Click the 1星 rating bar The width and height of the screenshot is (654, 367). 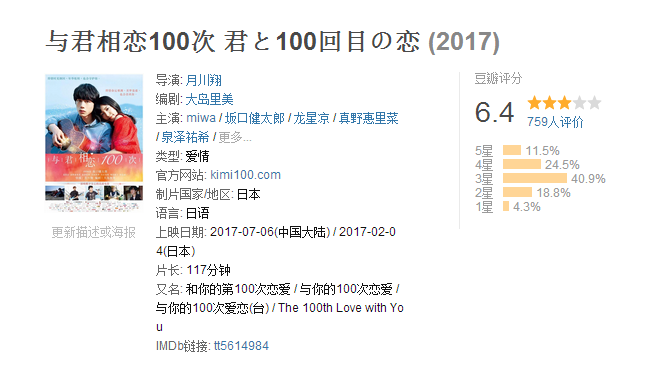pos(506,206)
